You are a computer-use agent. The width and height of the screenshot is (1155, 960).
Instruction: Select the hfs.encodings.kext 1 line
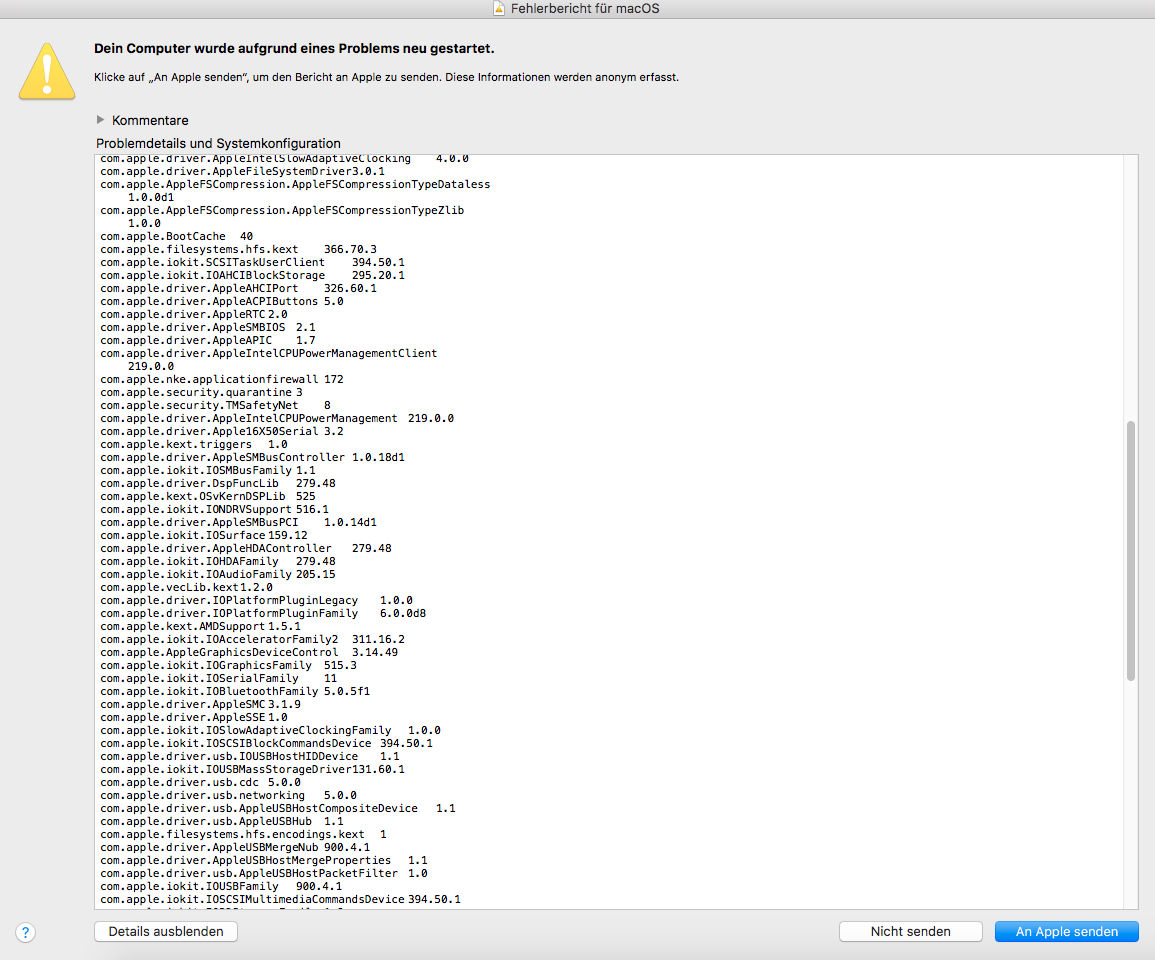tap(243, 835)
